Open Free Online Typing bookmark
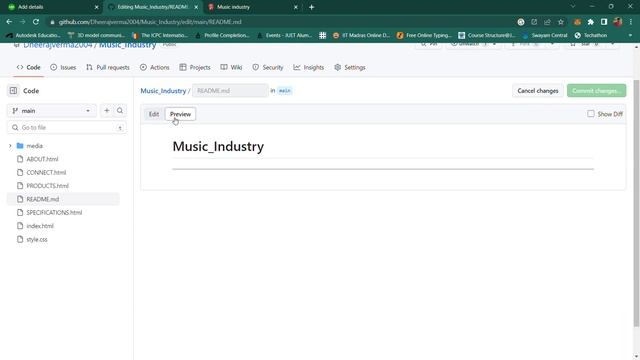The height and width of the screenshot is (360, 640). click(424, 36)
